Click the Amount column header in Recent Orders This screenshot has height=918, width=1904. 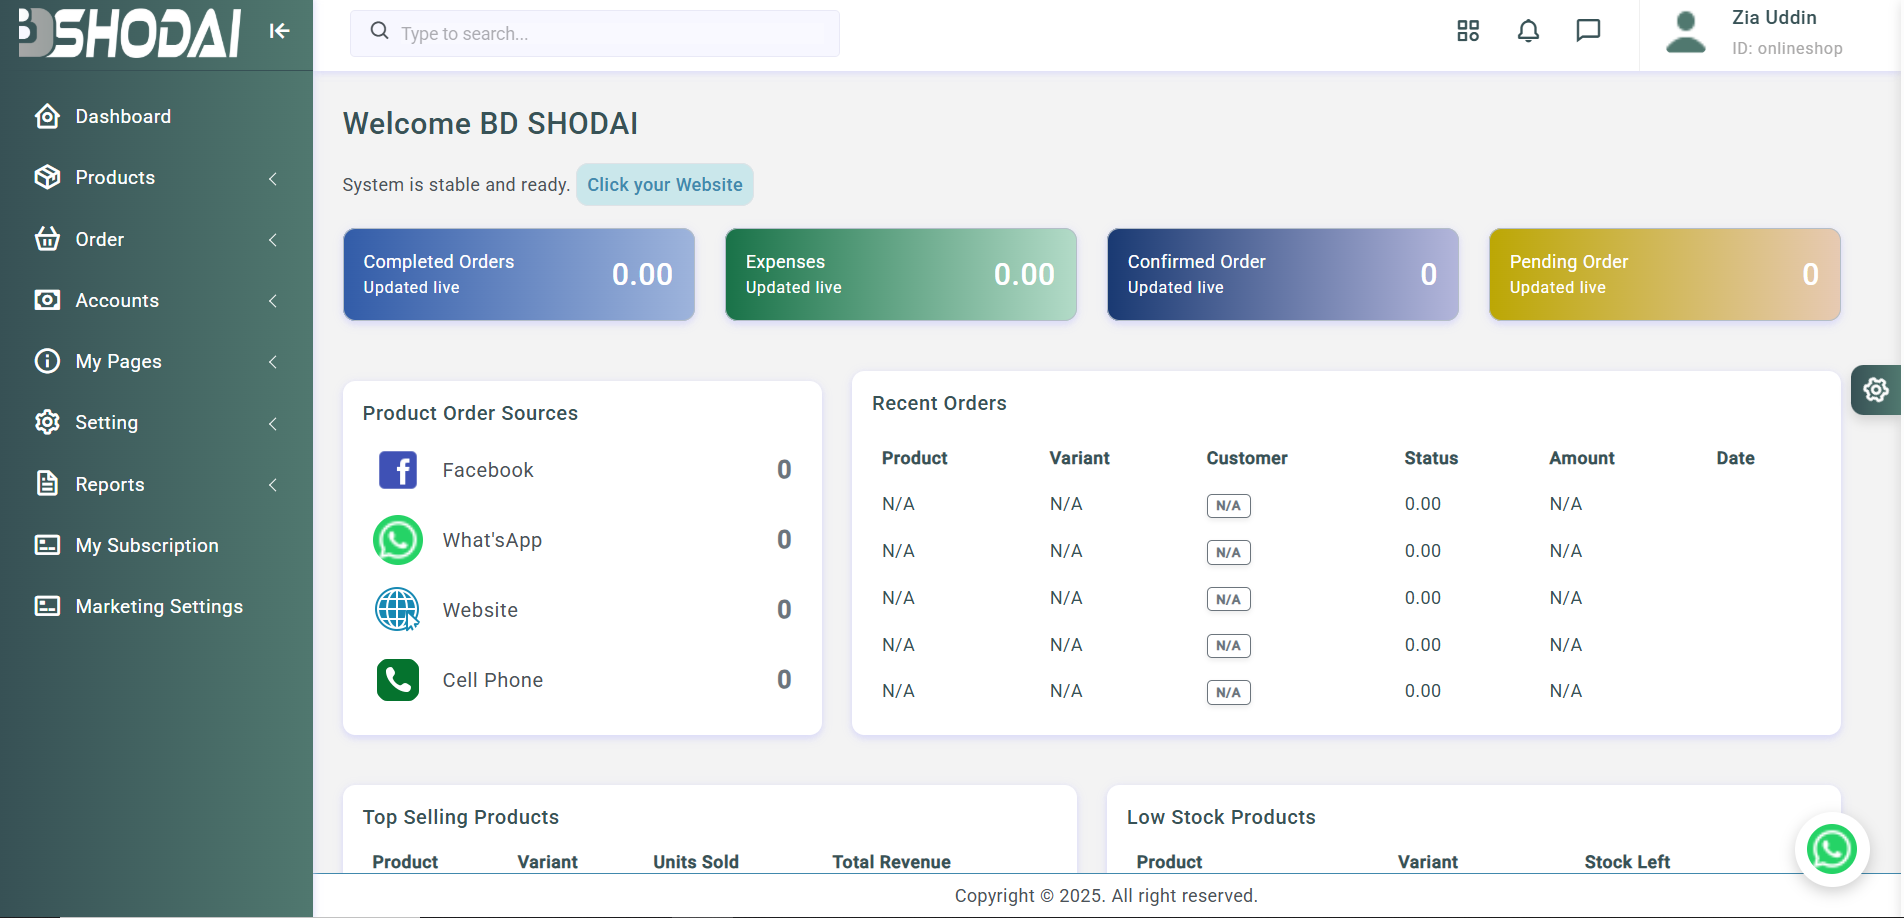pos(1582,458)
